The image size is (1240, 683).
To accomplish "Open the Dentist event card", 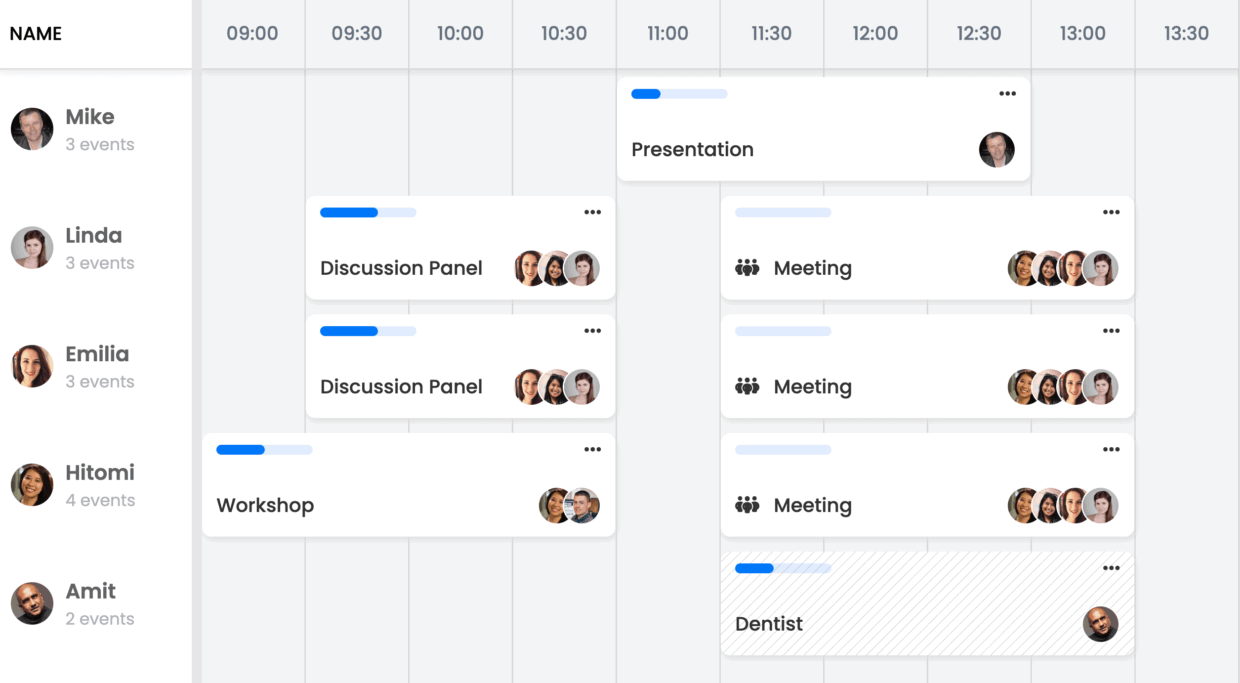I will click(x=927, y=604).
